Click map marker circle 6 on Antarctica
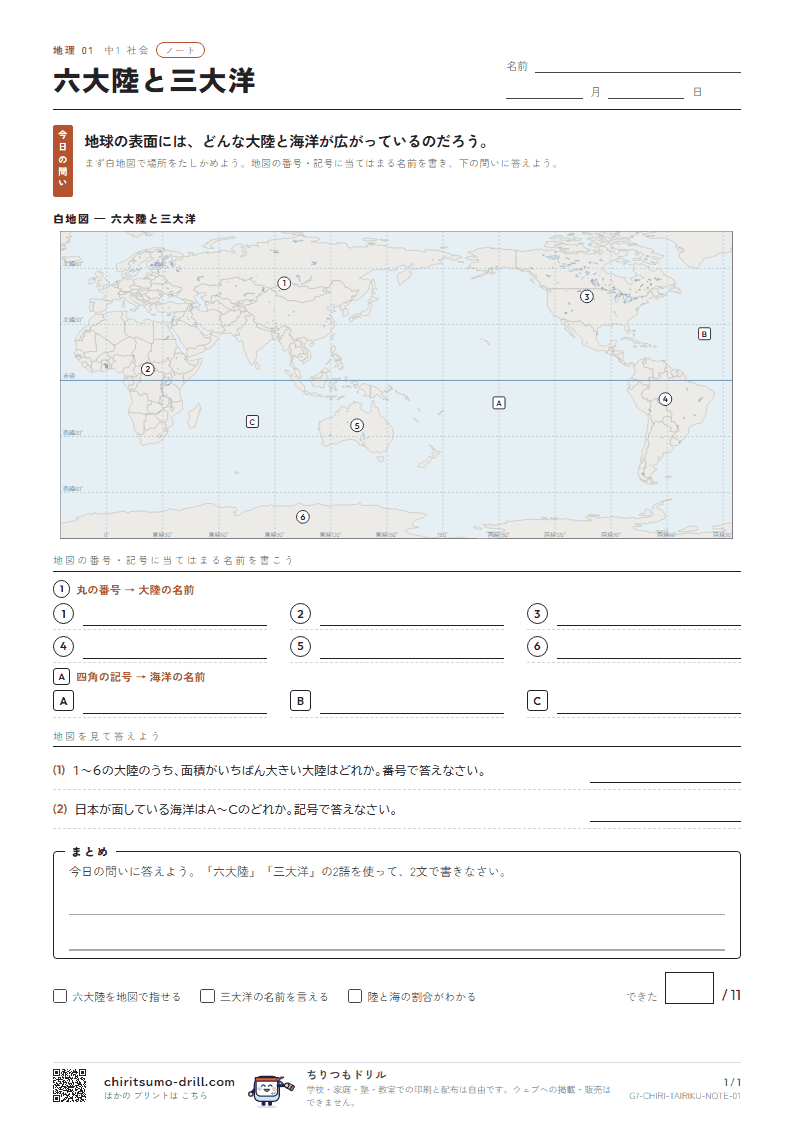The image size is (794, 1123). tap(303, 516)
